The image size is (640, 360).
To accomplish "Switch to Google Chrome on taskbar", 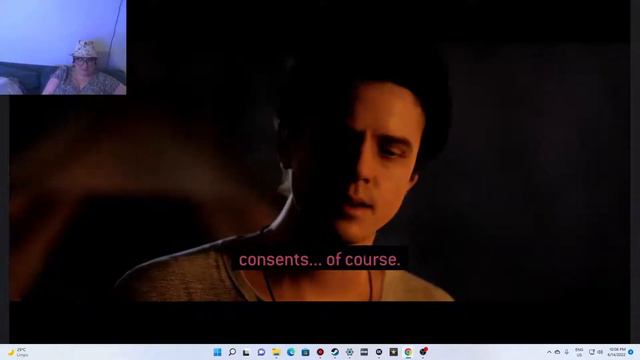I will pyautogui.click(x=408, y=352).
